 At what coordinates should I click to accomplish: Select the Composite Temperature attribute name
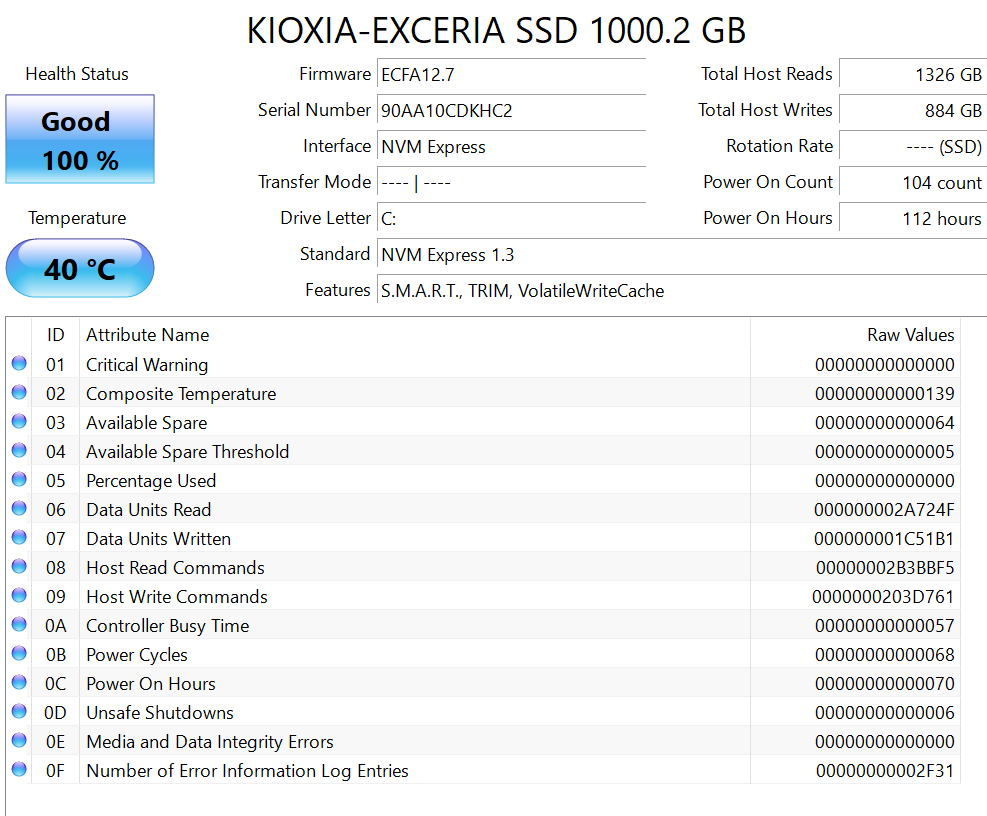point(181,394)
